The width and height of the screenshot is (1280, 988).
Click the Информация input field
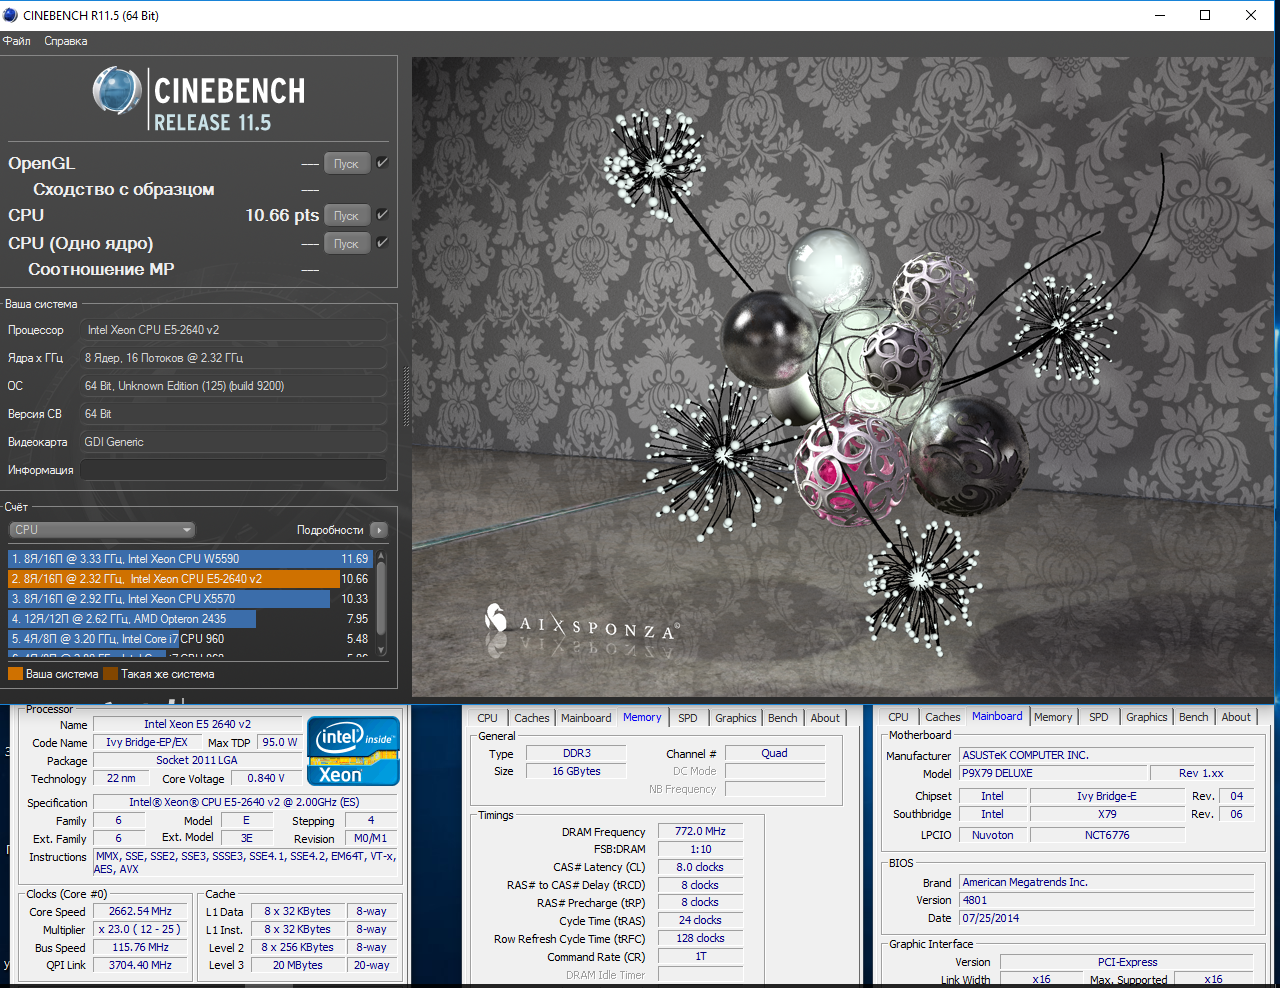click(x=233, y=470)
